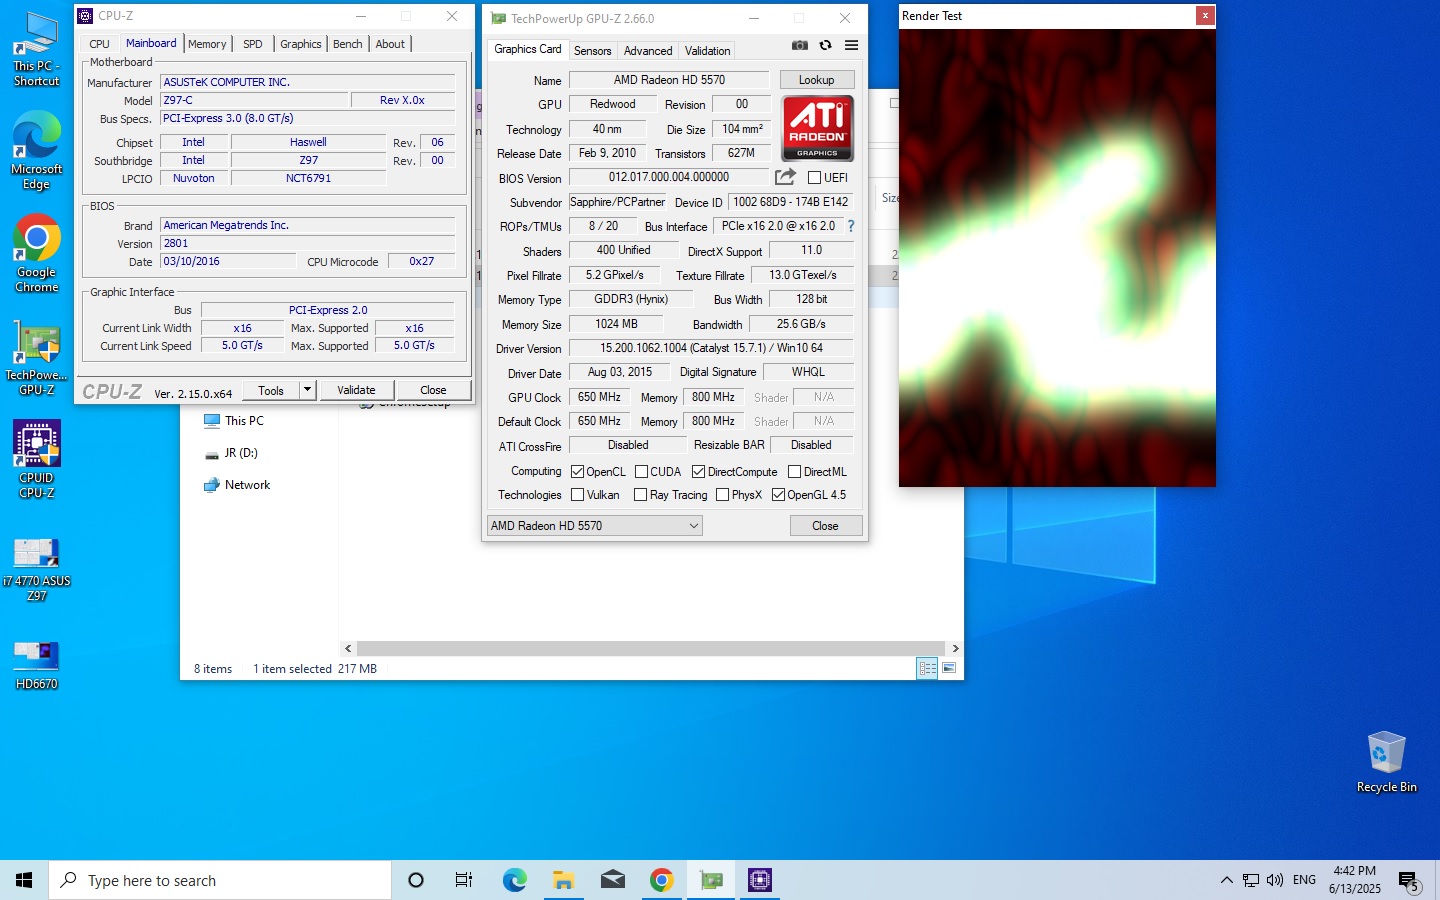
Task: Open the Google Chrome desktop icon
Action: pos(37,254)
